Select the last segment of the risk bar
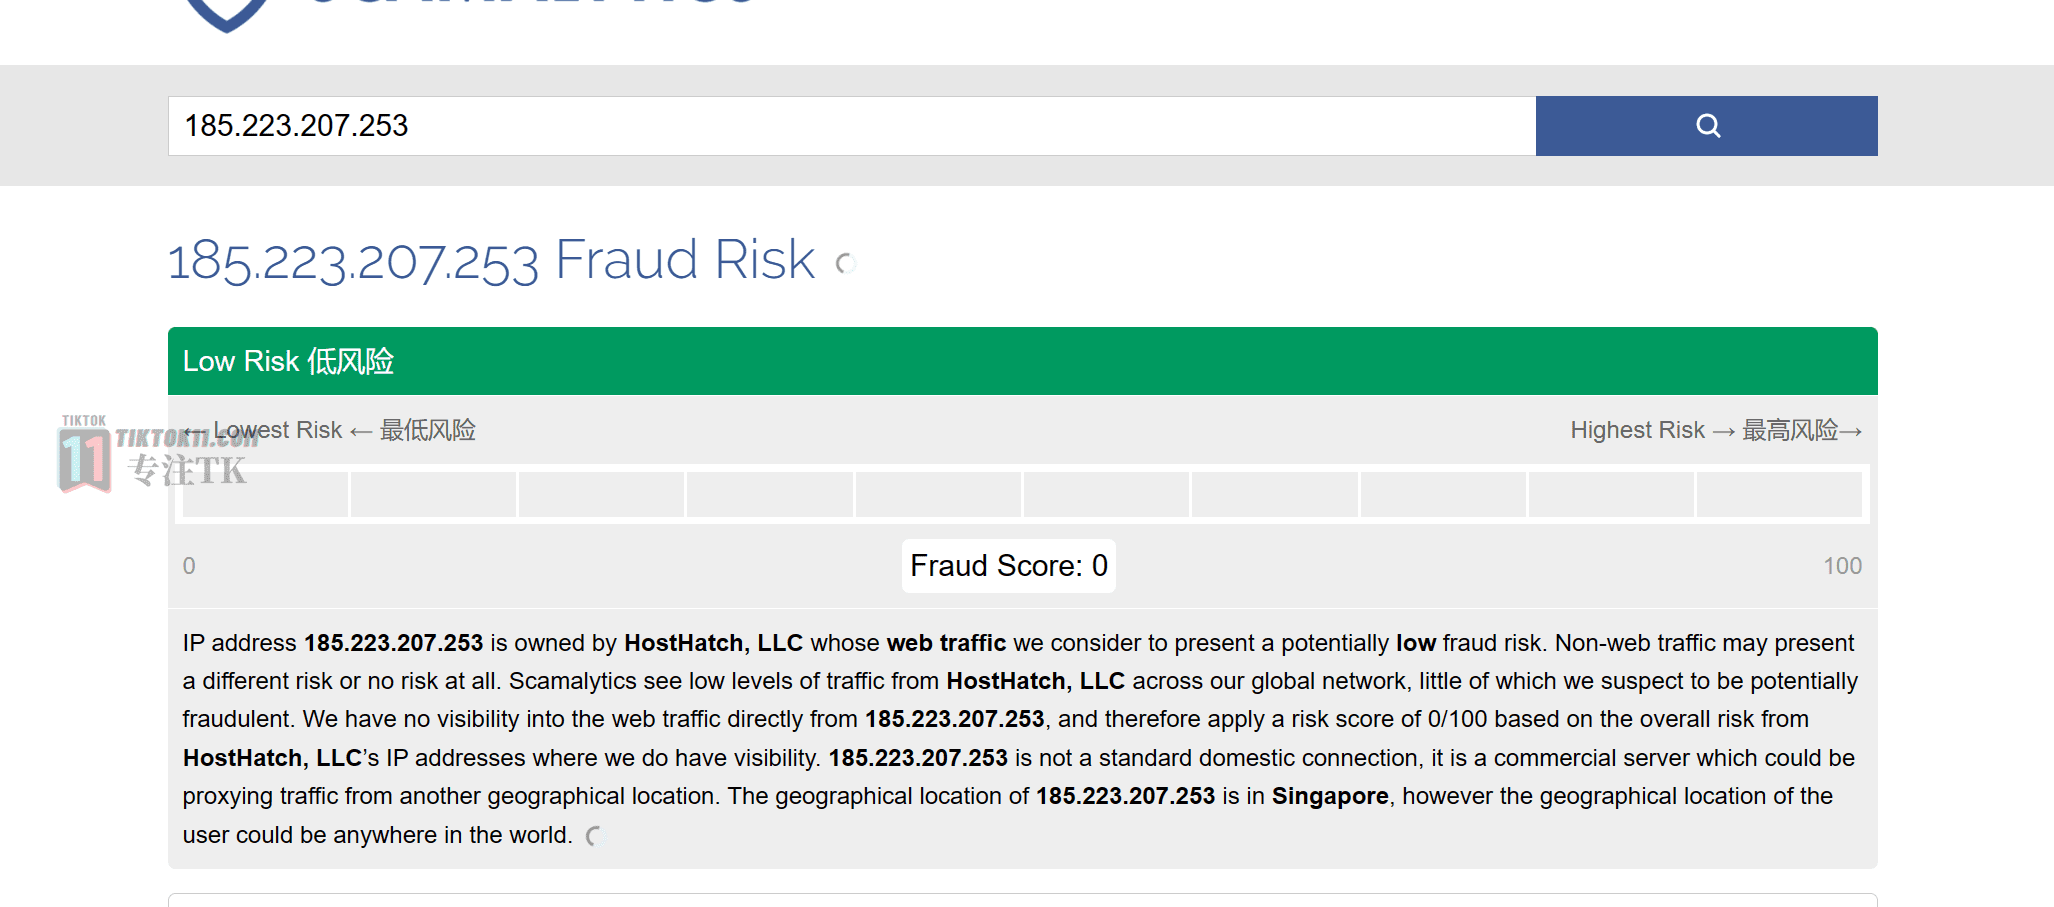The image size is (2054, 907). (x=1779, y=494)
